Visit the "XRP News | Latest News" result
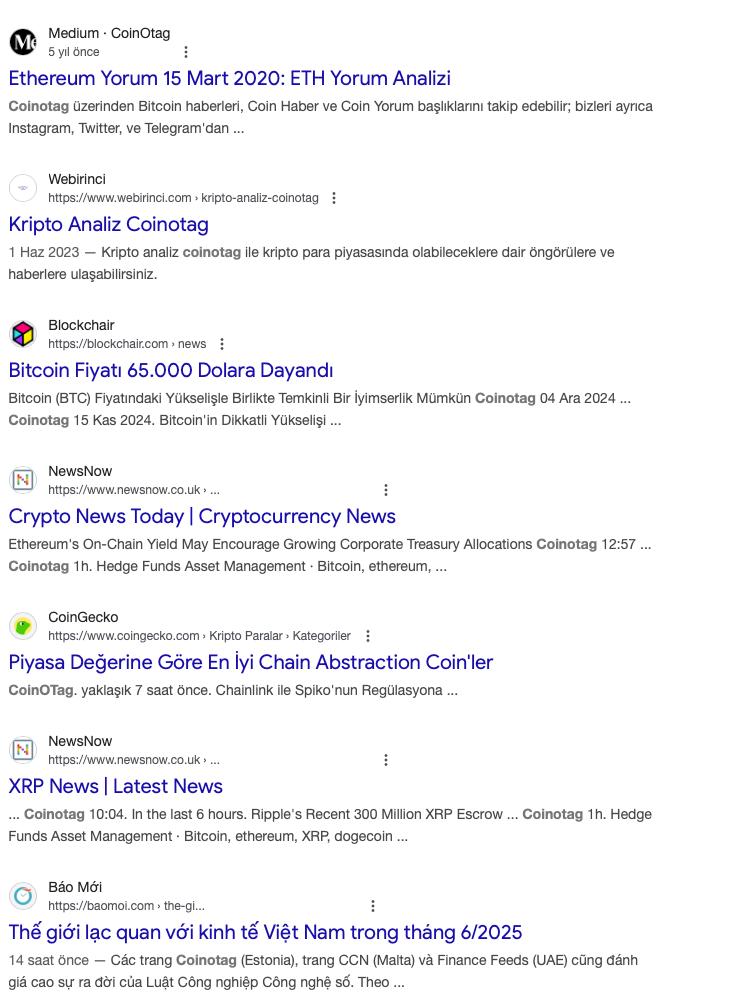The width and height of the screenshot is (756, 1000). [x=115, y=786]
